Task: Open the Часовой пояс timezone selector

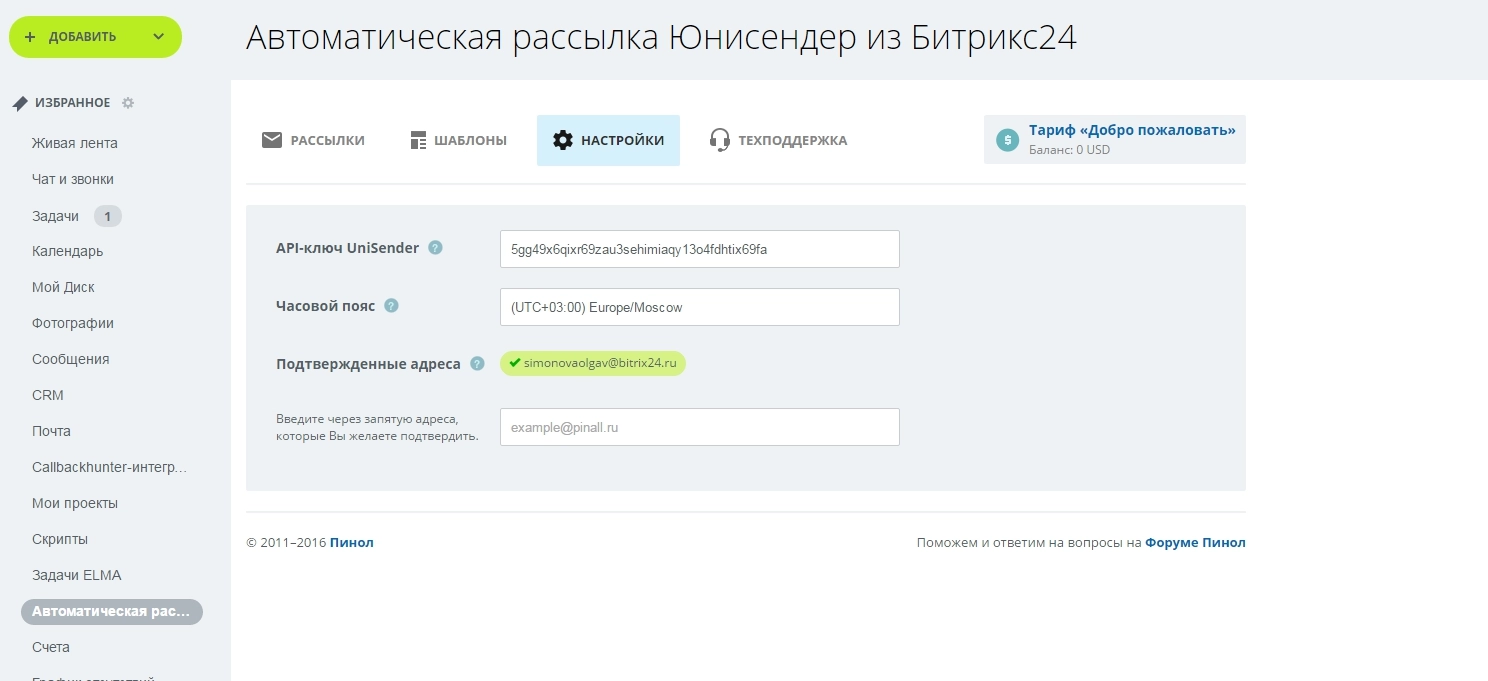Action: (x=699, y=307)
